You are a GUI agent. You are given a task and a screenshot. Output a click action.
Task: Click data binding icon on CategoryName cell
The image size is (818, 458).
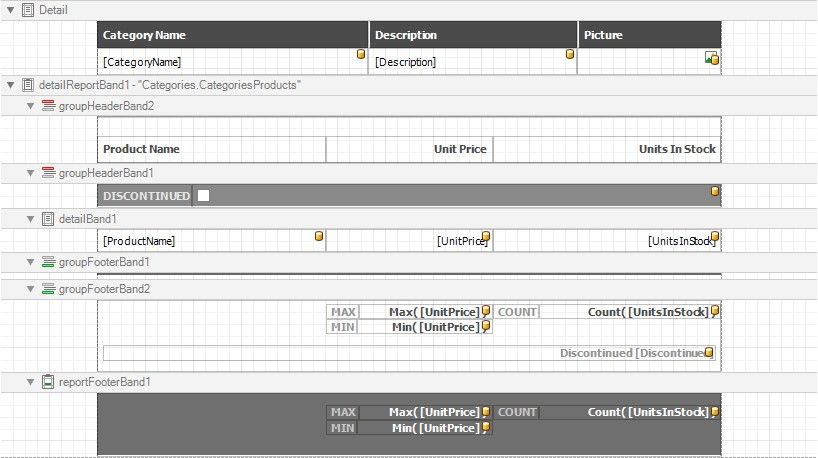[361, 54]
